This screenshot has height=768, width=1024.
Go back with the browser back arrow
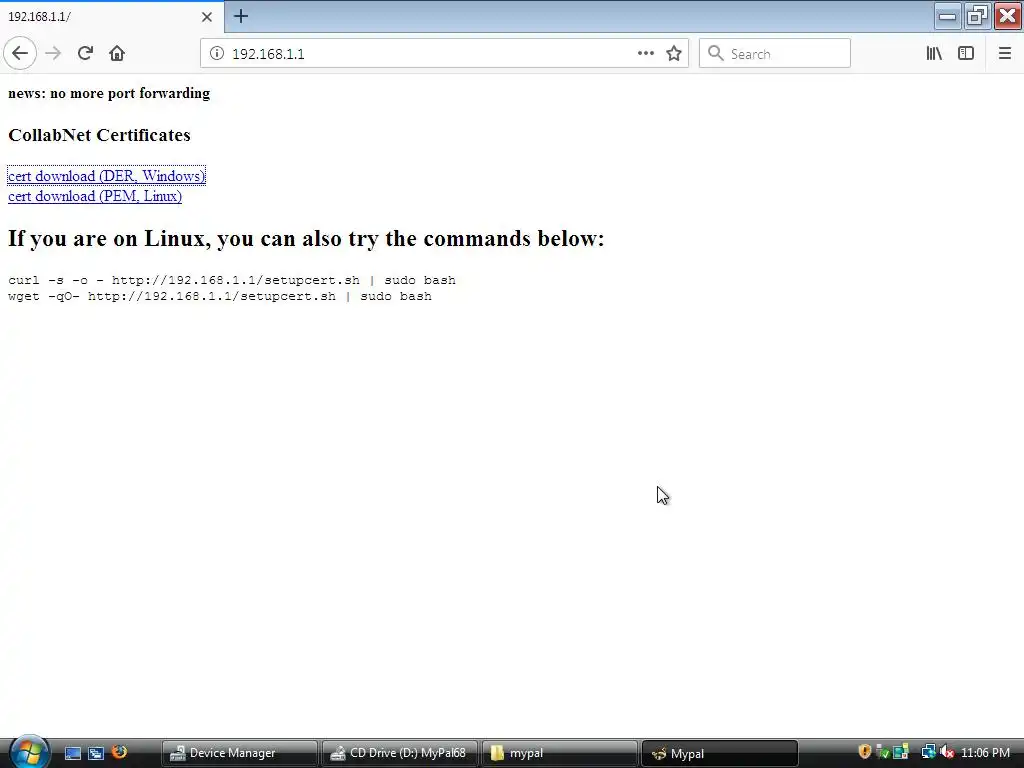20,54
